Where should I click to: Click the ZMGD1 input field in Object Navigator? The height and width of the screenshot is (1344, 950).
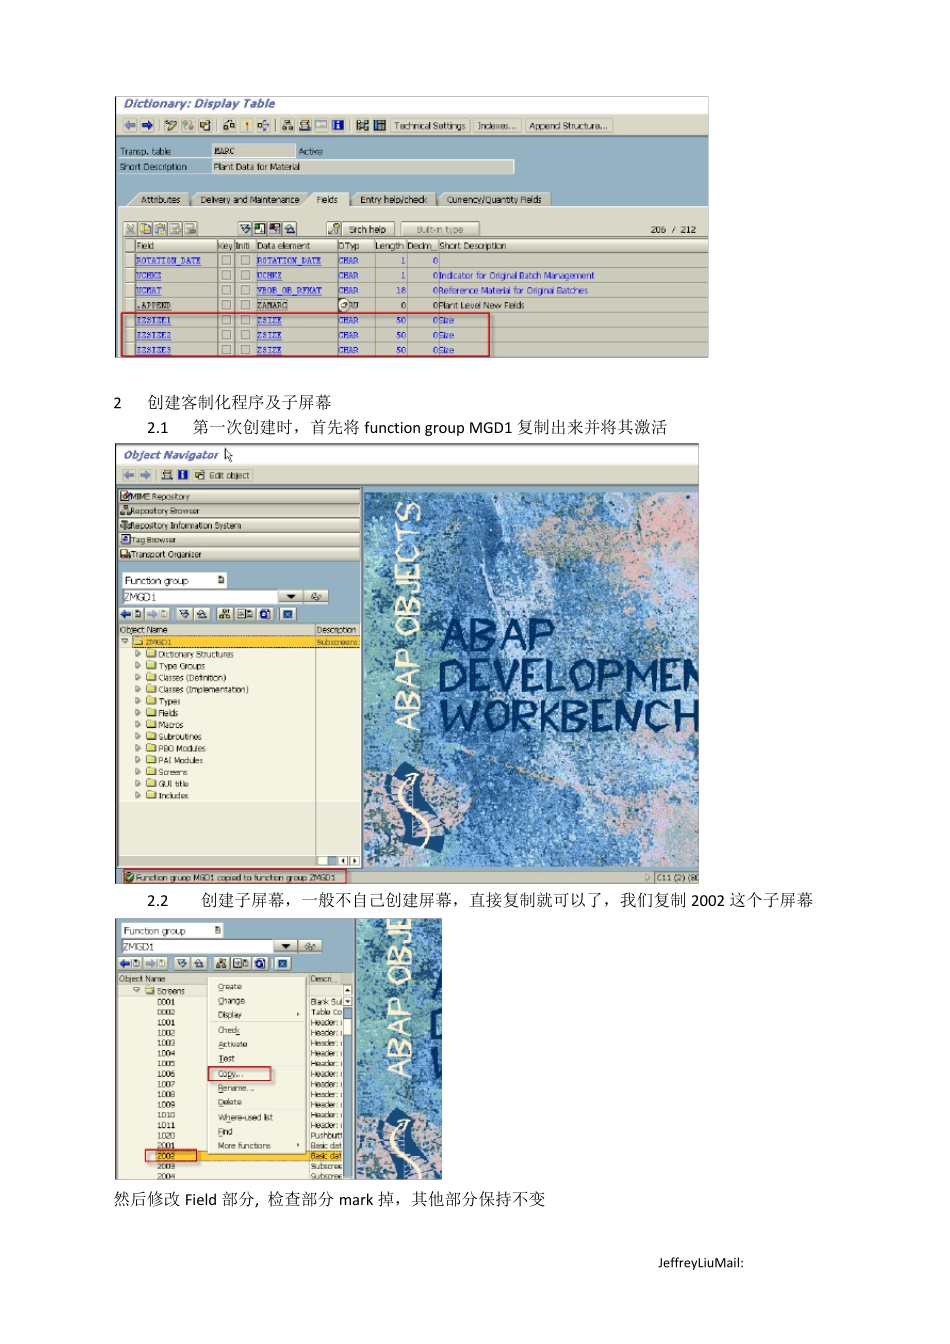click(x=199, y=597)
